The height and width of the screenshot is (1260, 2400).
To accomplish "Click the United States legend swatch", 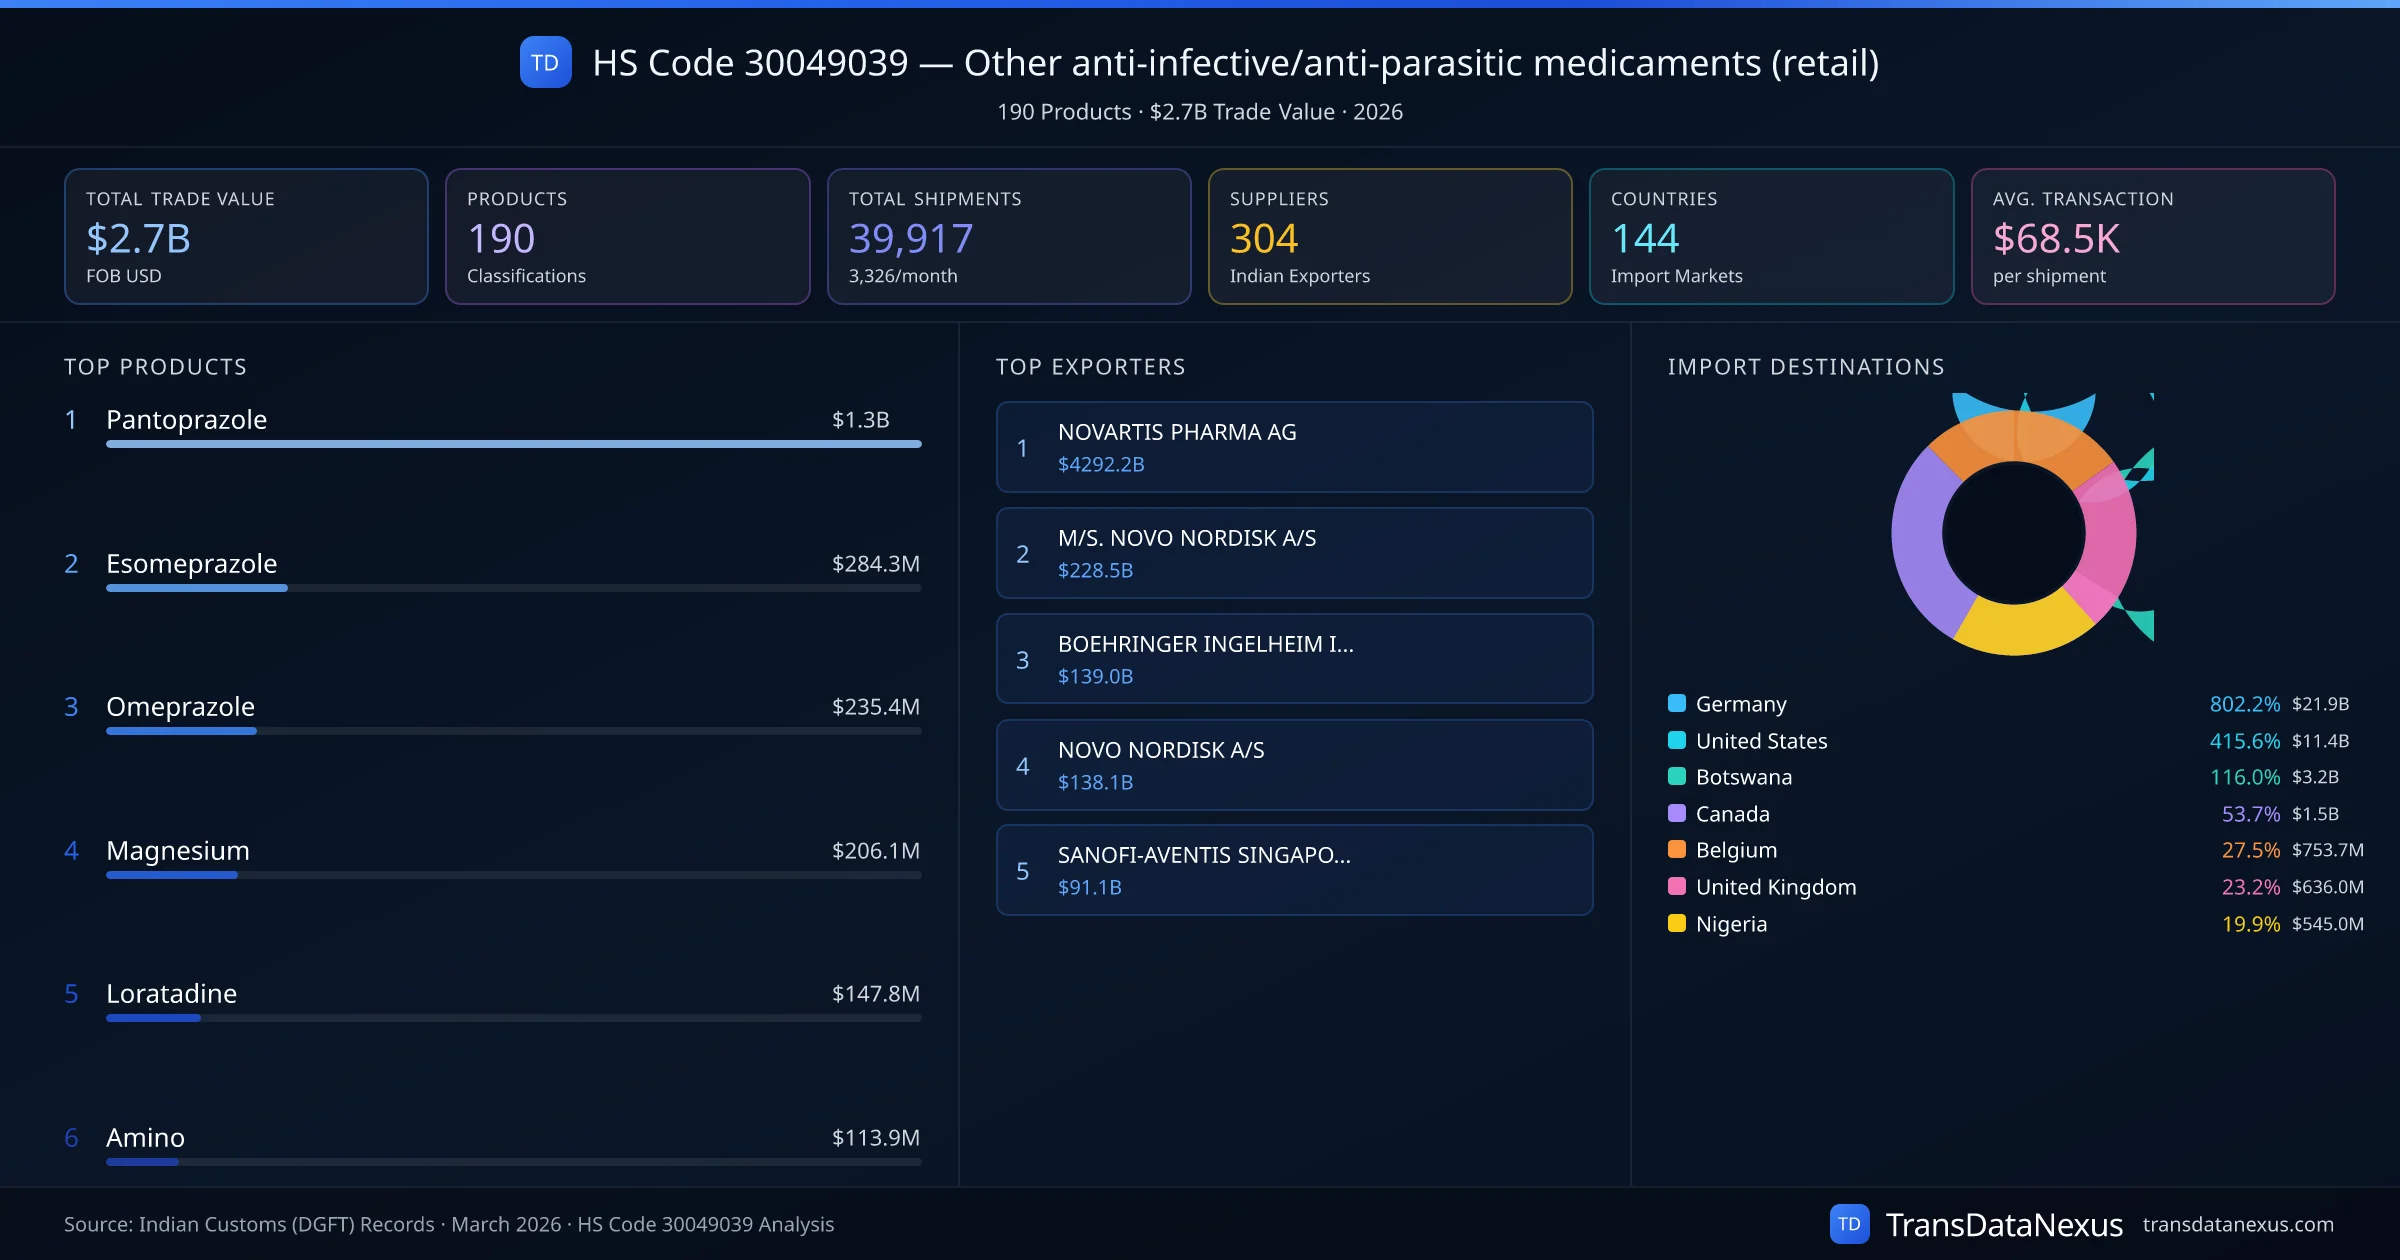I will coord(1677,740).
